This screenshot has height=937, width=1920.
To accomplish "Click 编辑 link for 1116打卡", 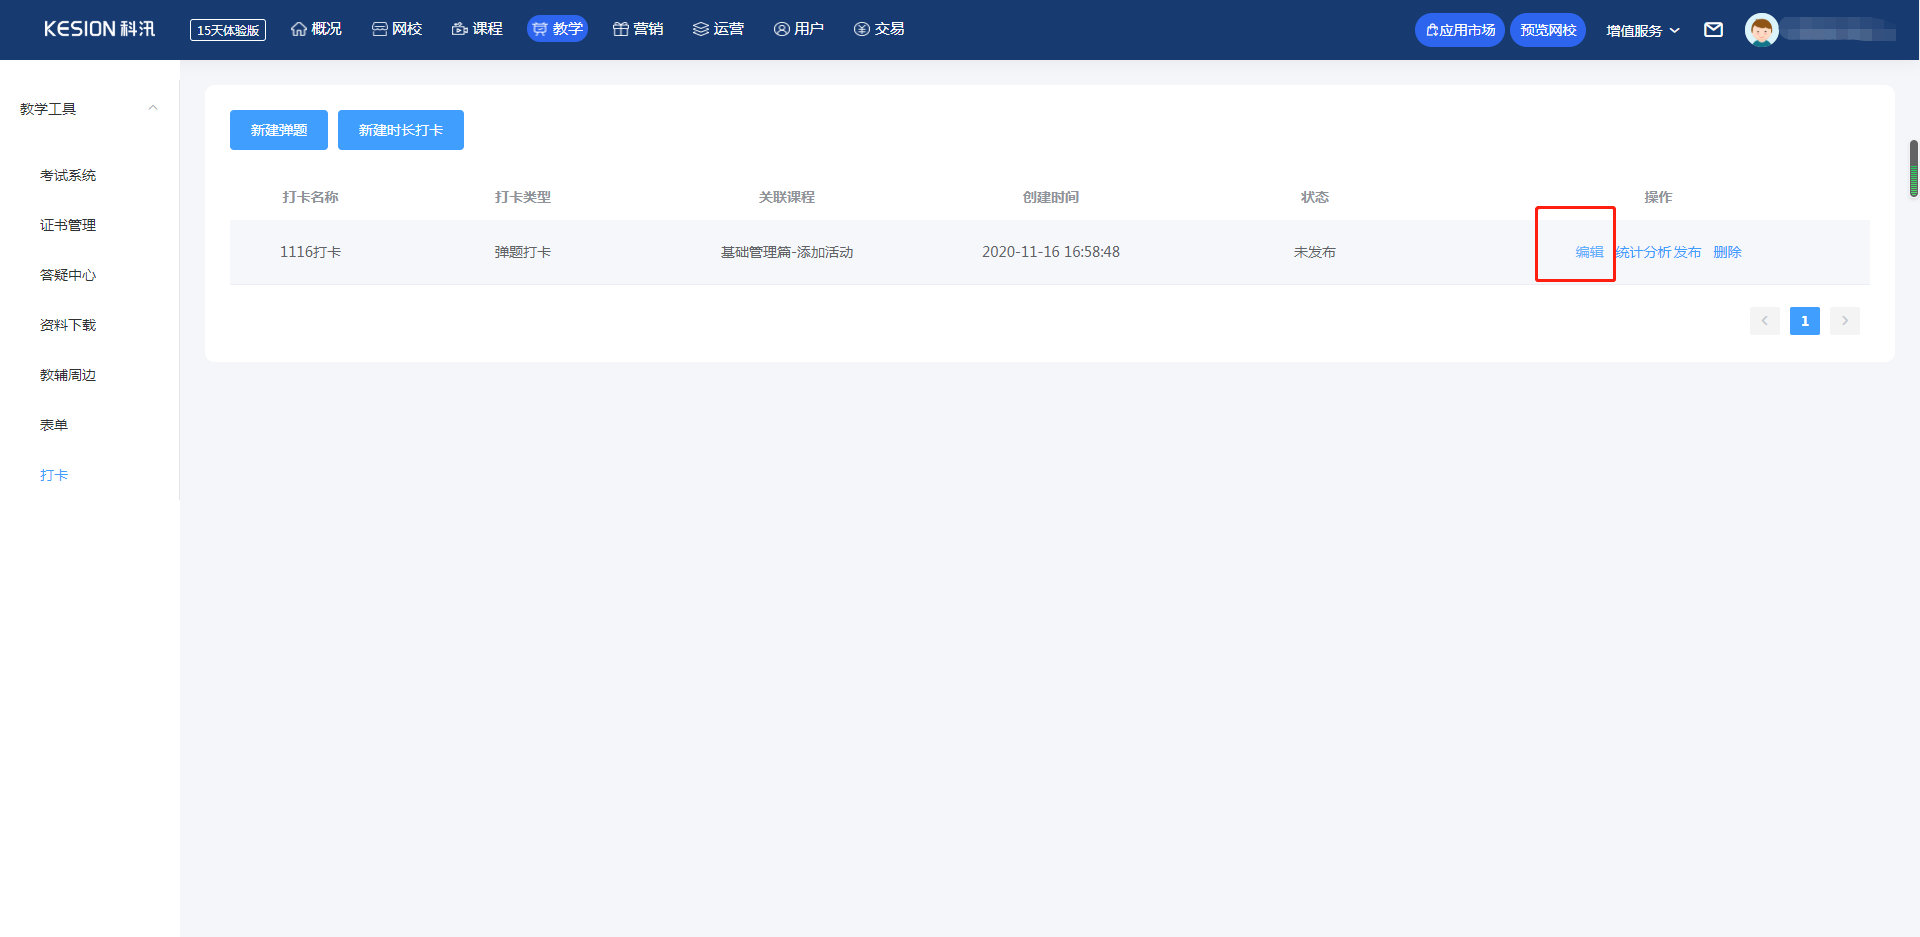I will pyautogui.click(x=1589, y=252).
